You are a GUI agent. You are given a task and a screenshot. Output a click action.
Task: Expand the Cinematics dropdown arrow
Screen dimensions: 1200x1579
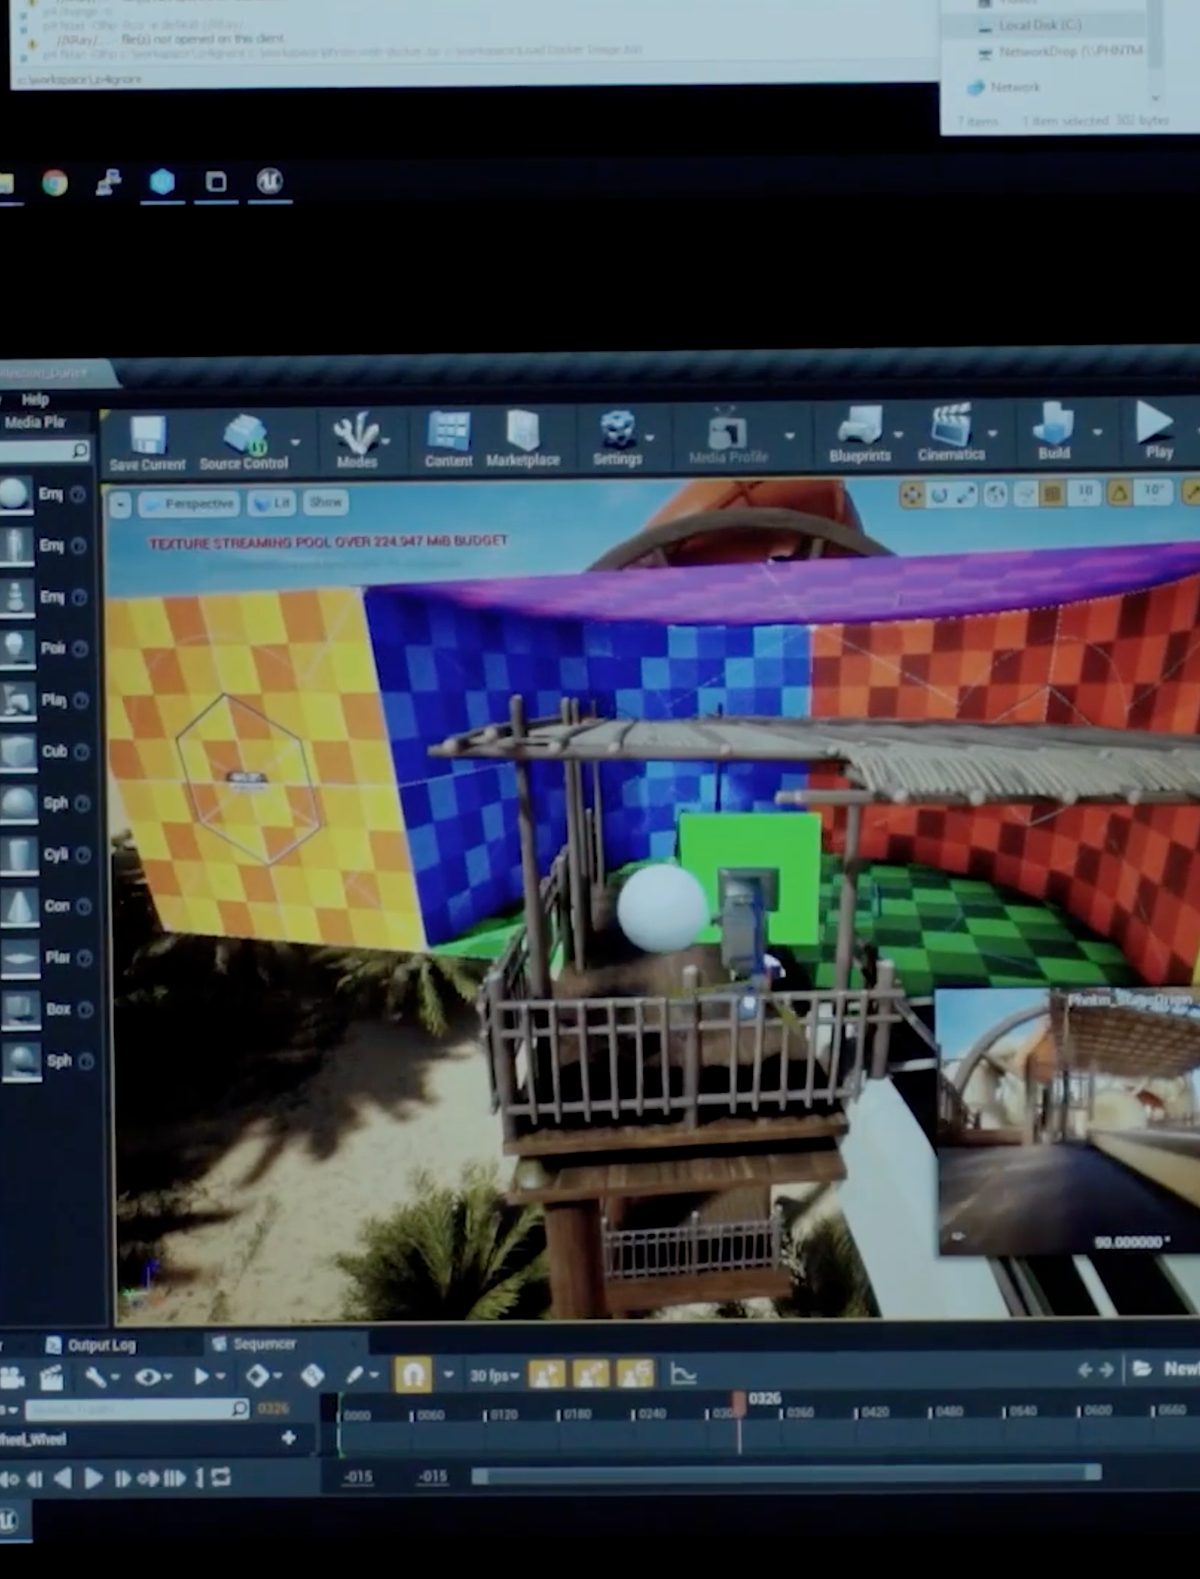(993, 433)
